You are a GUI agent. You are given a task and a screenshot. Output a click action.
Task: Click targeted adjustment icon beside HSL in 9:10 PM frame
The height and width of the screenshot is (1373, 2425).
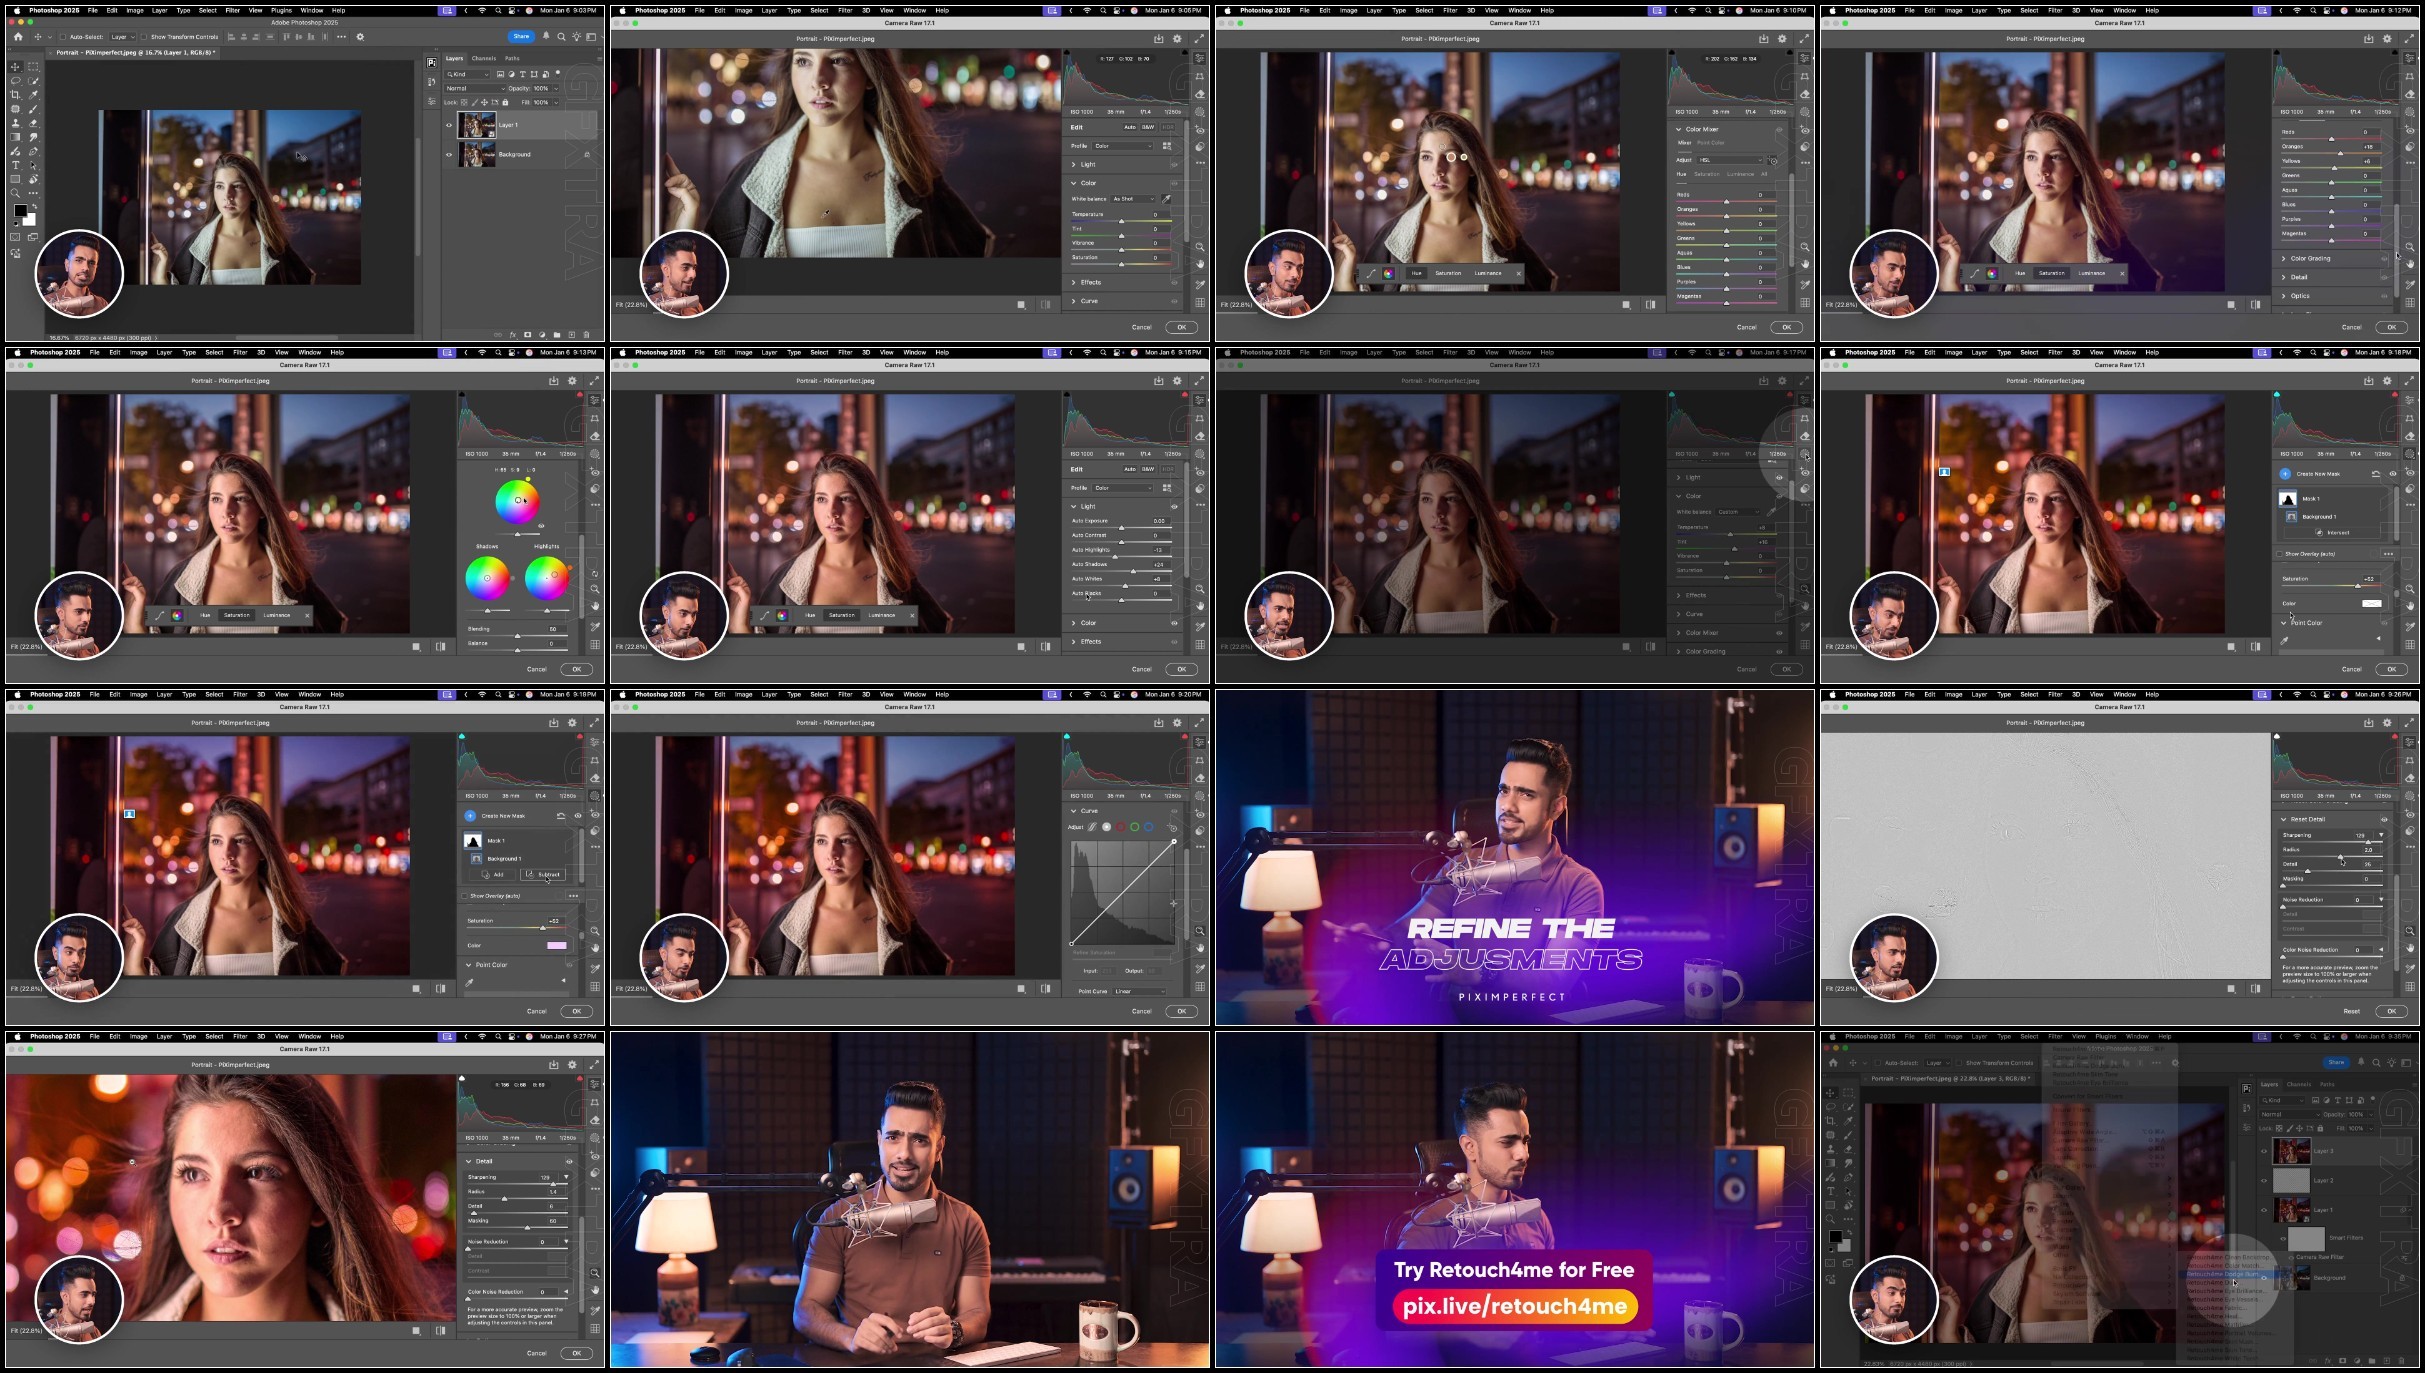tap(1773, 160)
